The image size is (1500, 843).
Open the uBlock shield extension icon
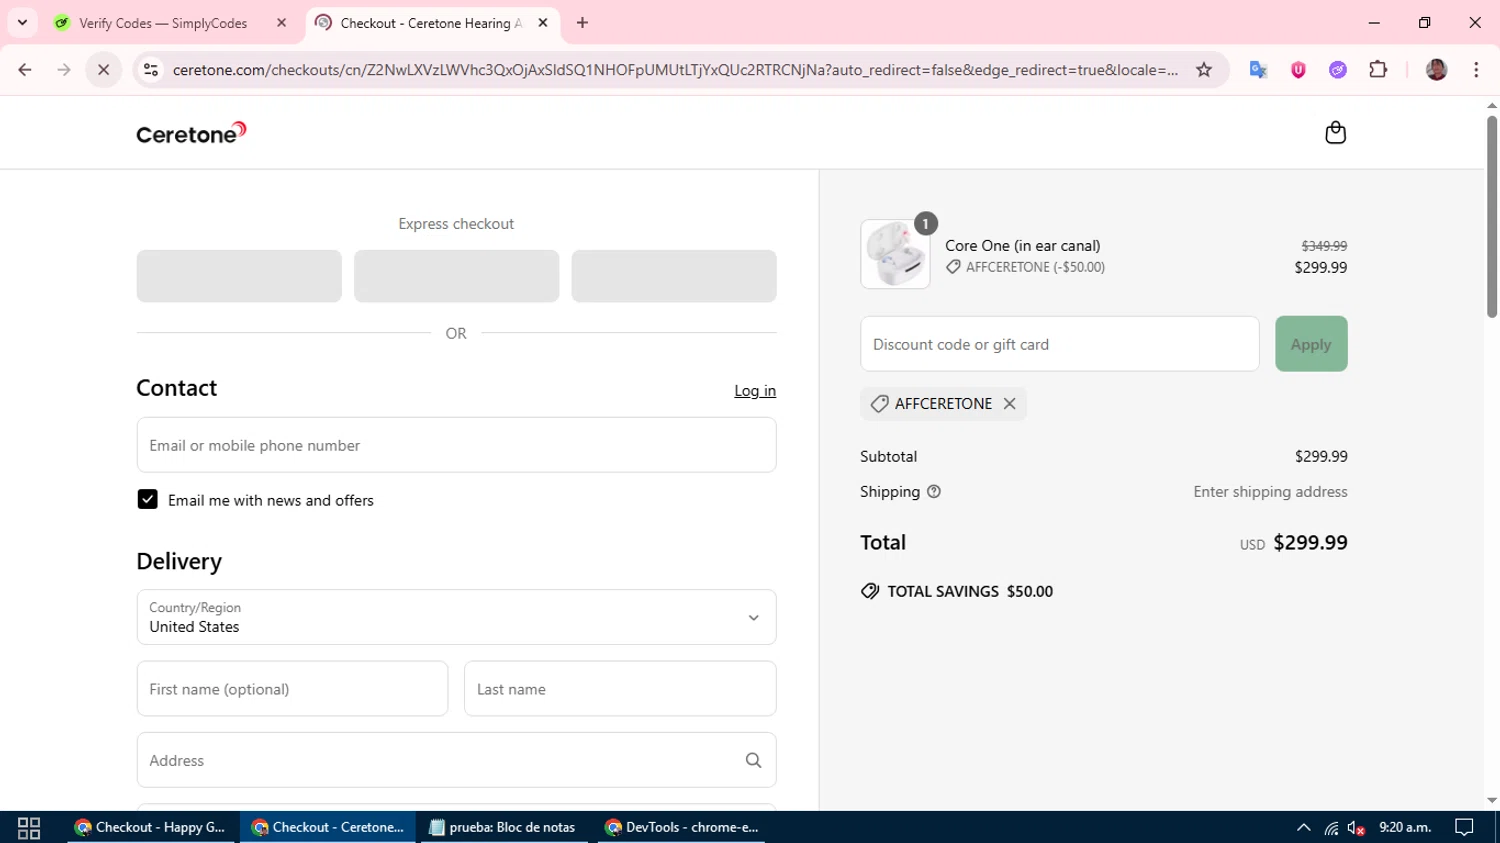click(x=1298, y=70)
